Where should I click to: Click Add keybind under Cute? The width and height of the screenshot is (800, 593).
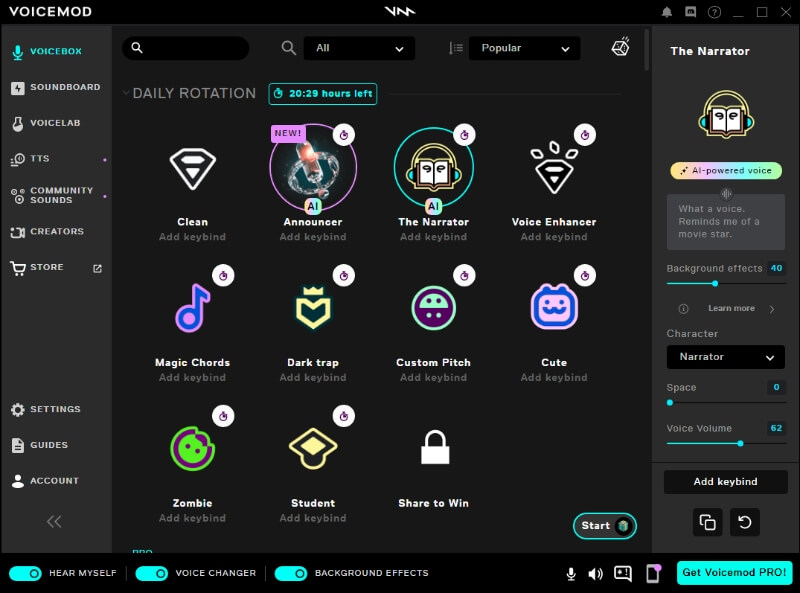pyautogui.click(x=554, y=378)
